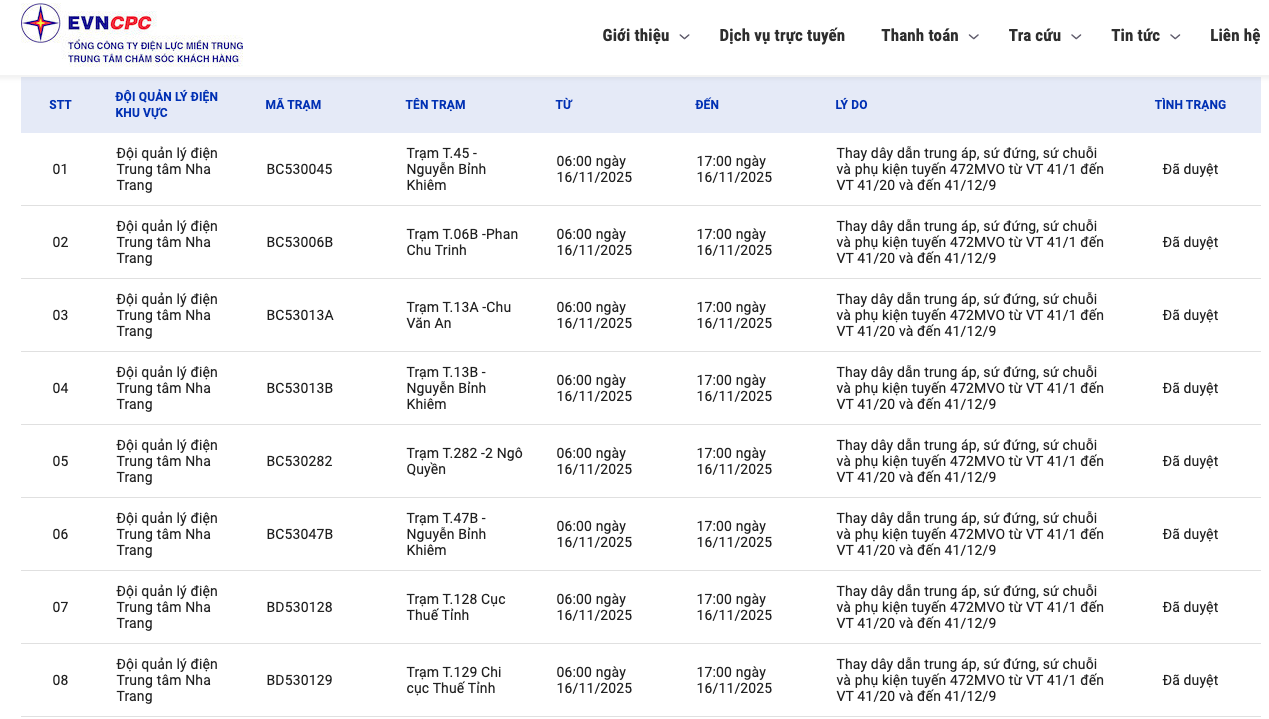Select station code BD530128

tap(299, 608)
